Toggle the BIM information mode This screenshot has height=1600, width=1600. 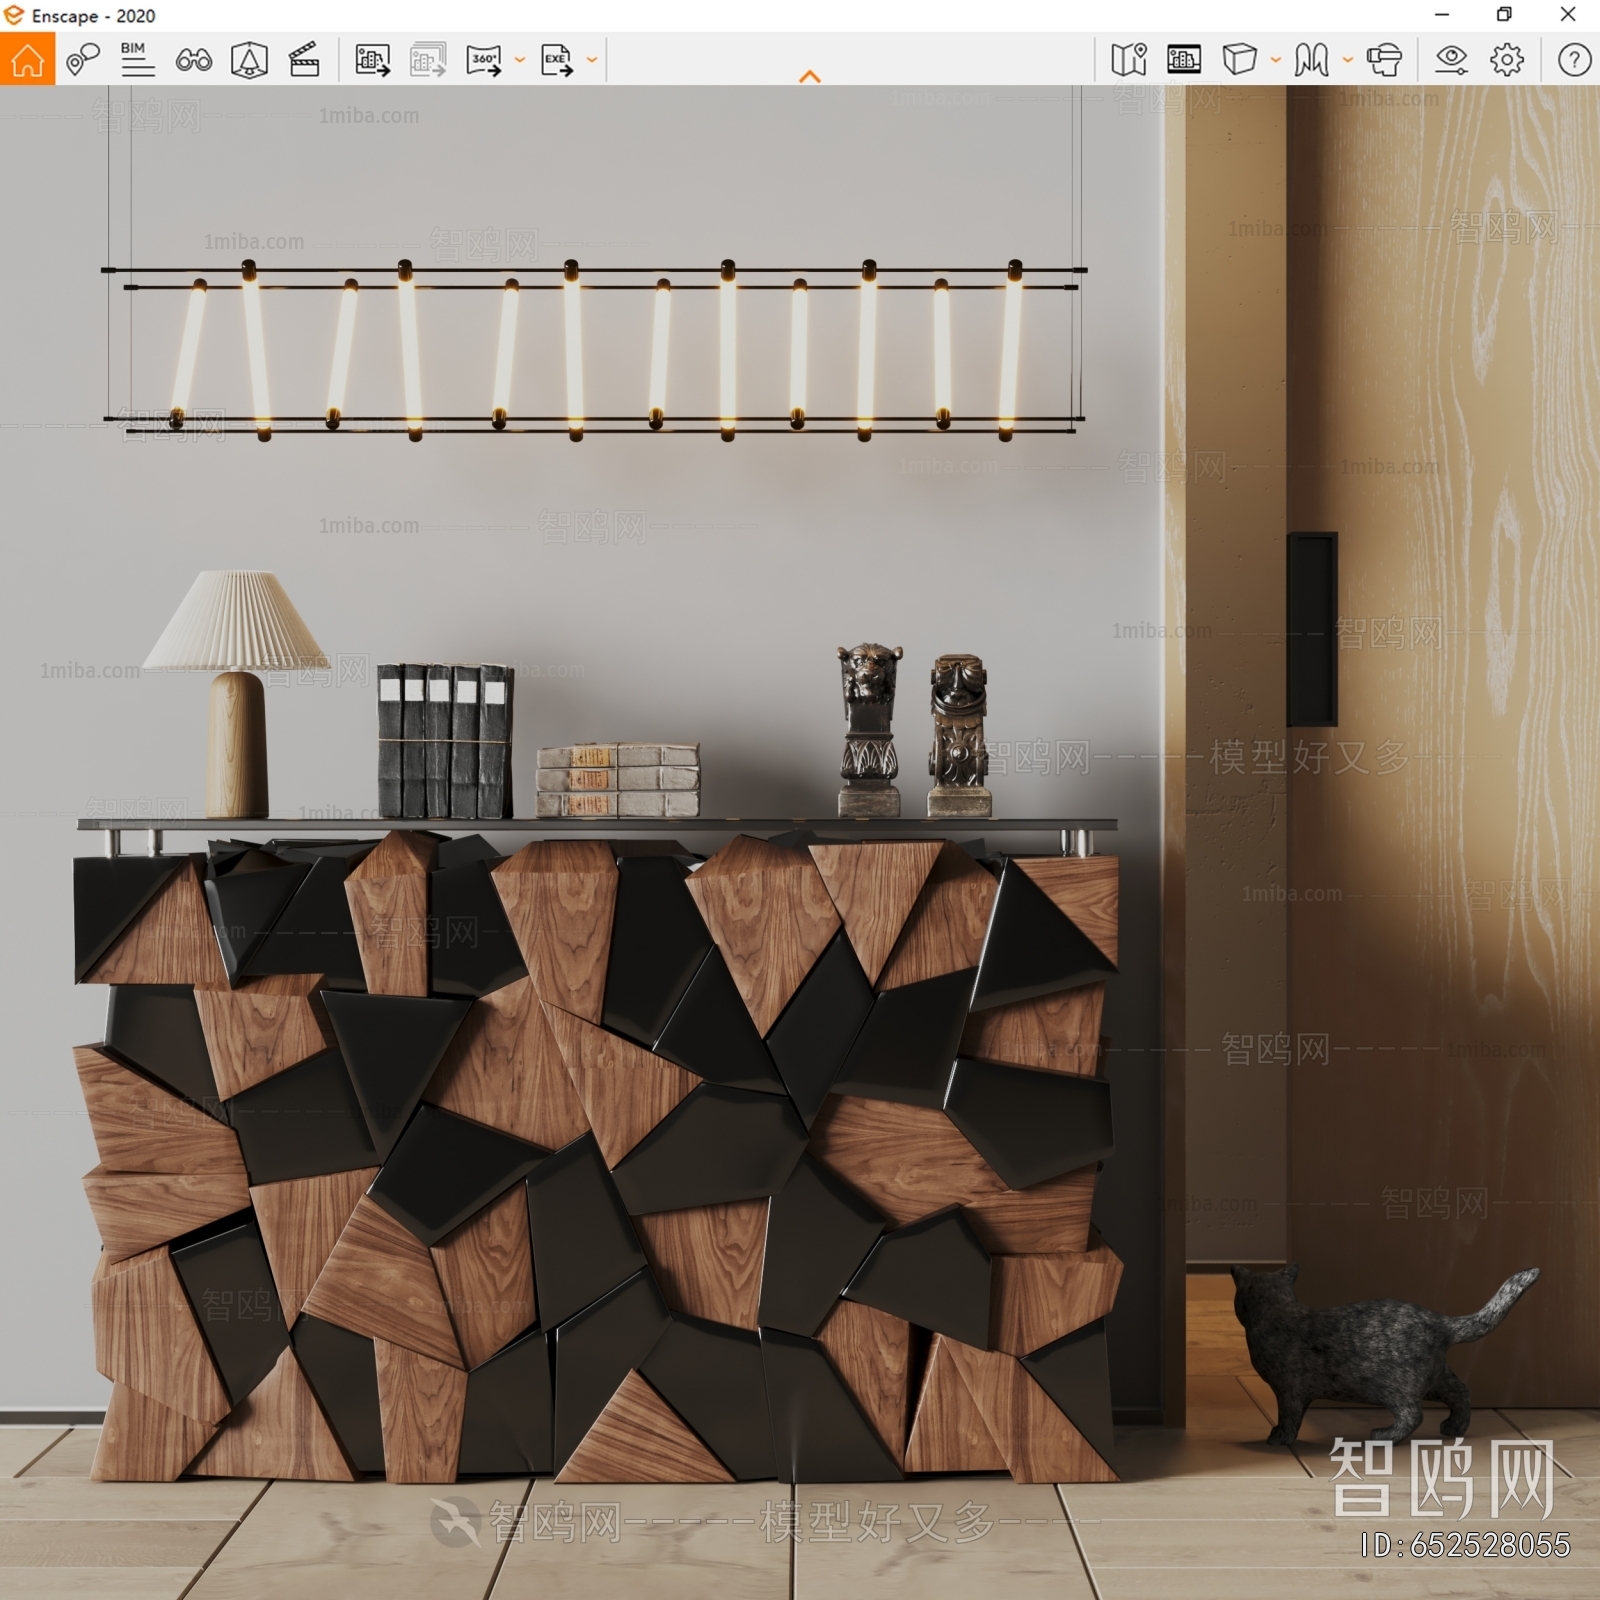point(137,60)
